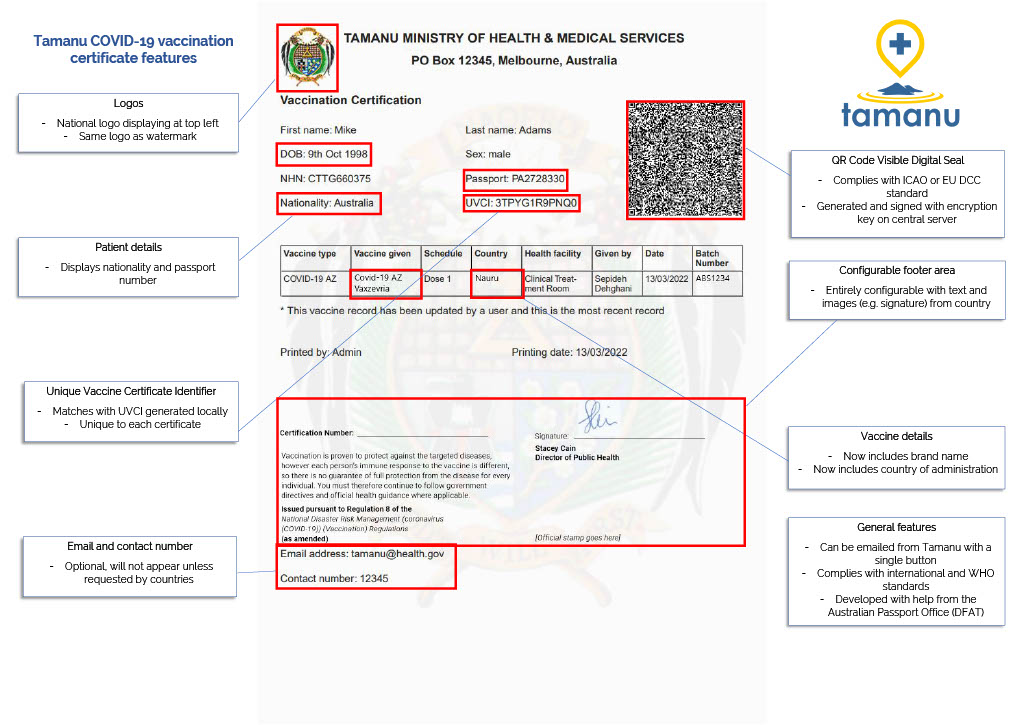Select the name "Stacey Cain"
Image resolution: width=1024 pixels, height=725 pixels.
[555, 448]
